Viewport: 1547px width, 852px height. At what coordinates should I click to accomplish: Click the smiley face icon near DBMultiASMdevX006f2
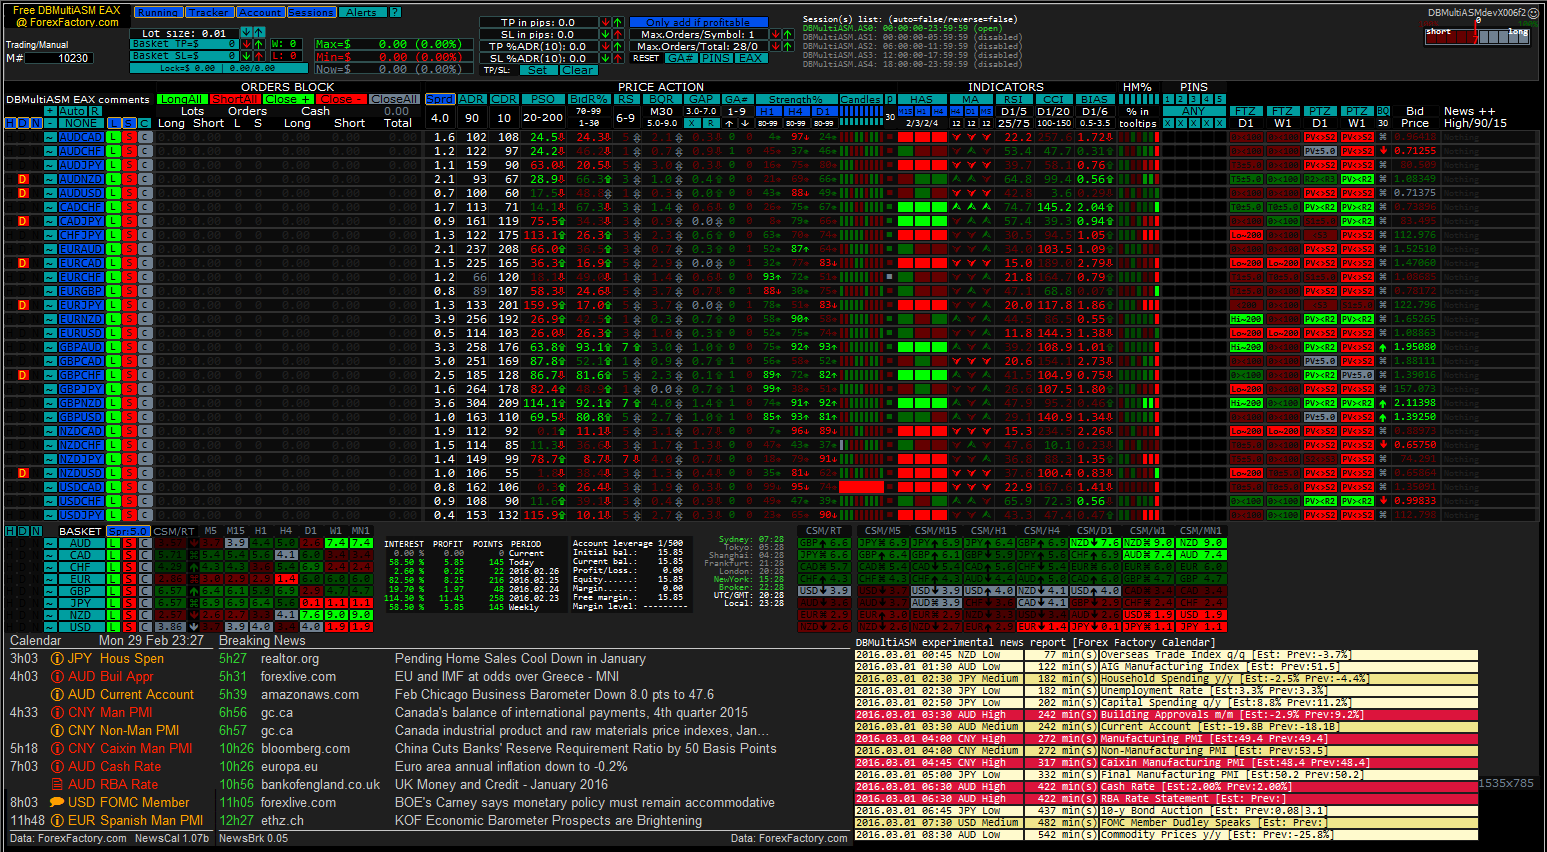[x=1535, y=13]
